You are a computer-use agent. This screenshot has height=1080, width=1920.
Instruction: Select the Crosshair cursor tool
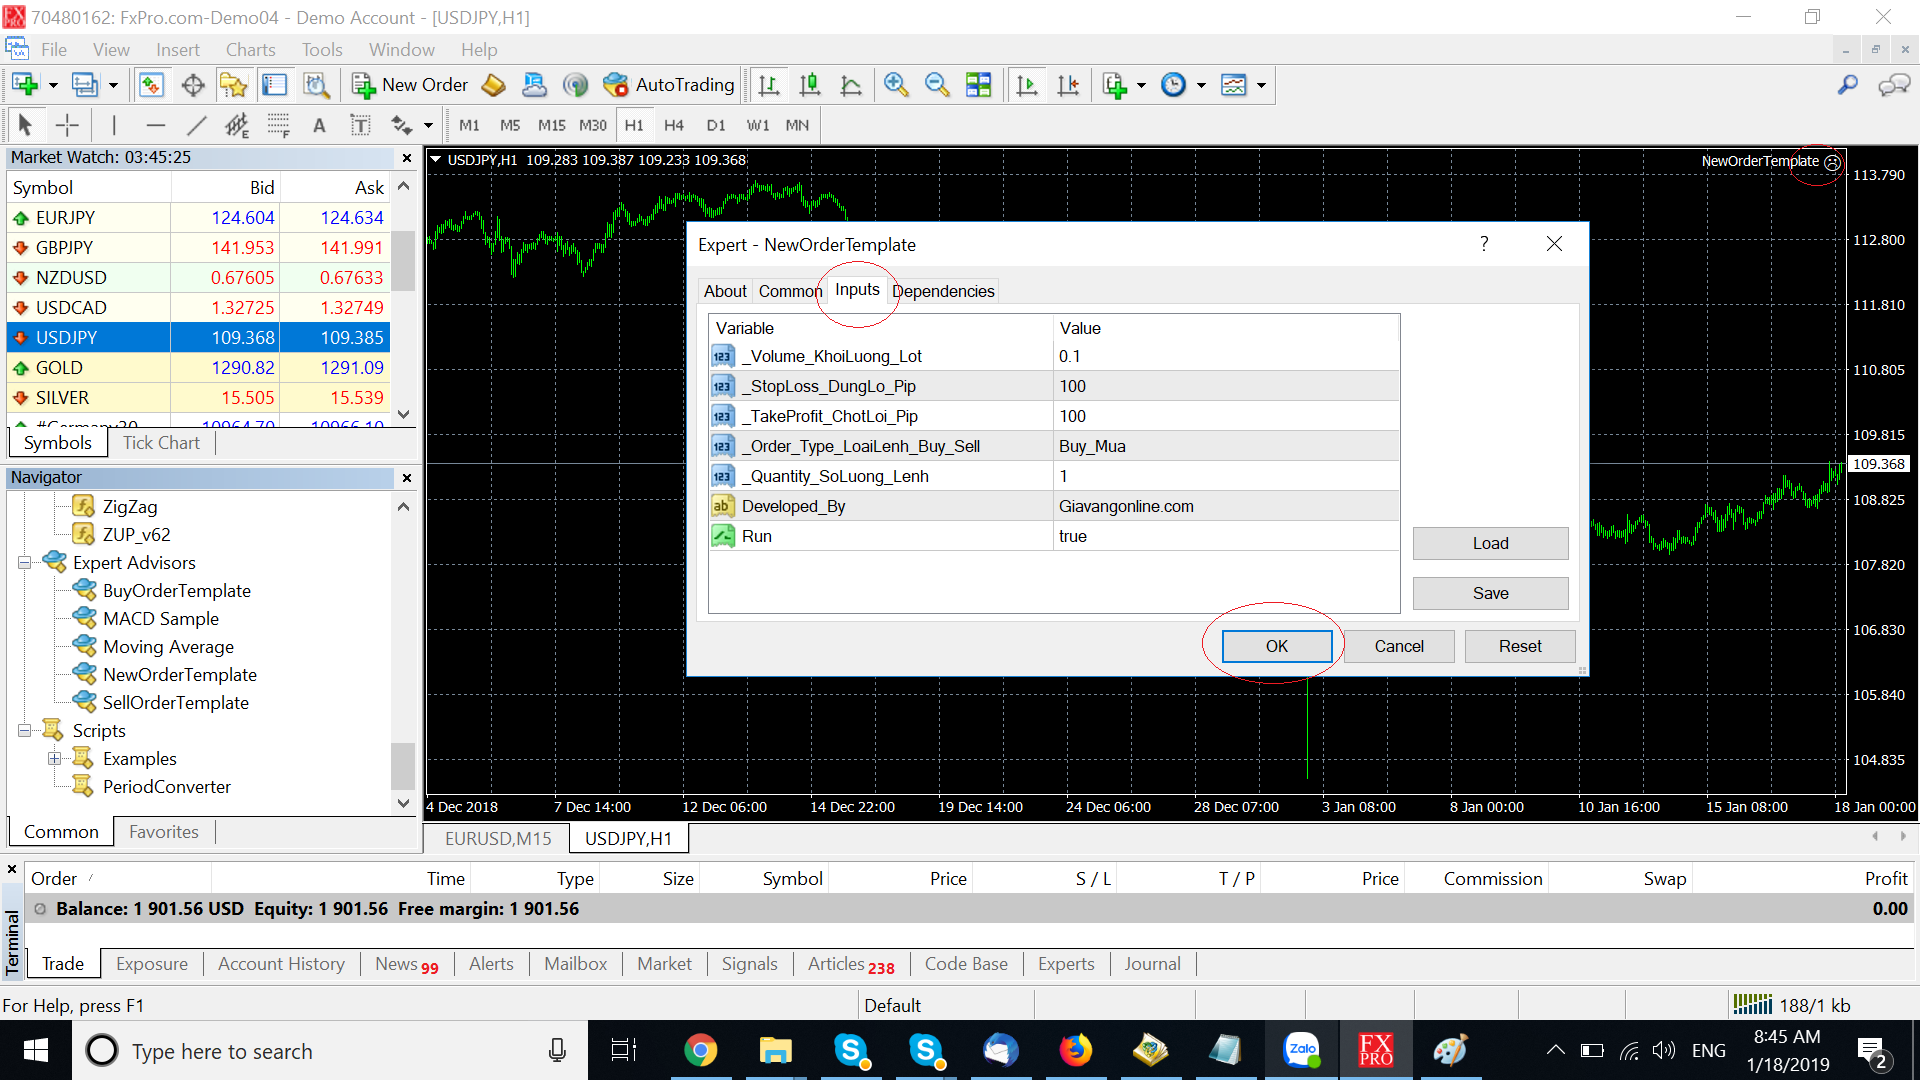(x=67, y=125)
